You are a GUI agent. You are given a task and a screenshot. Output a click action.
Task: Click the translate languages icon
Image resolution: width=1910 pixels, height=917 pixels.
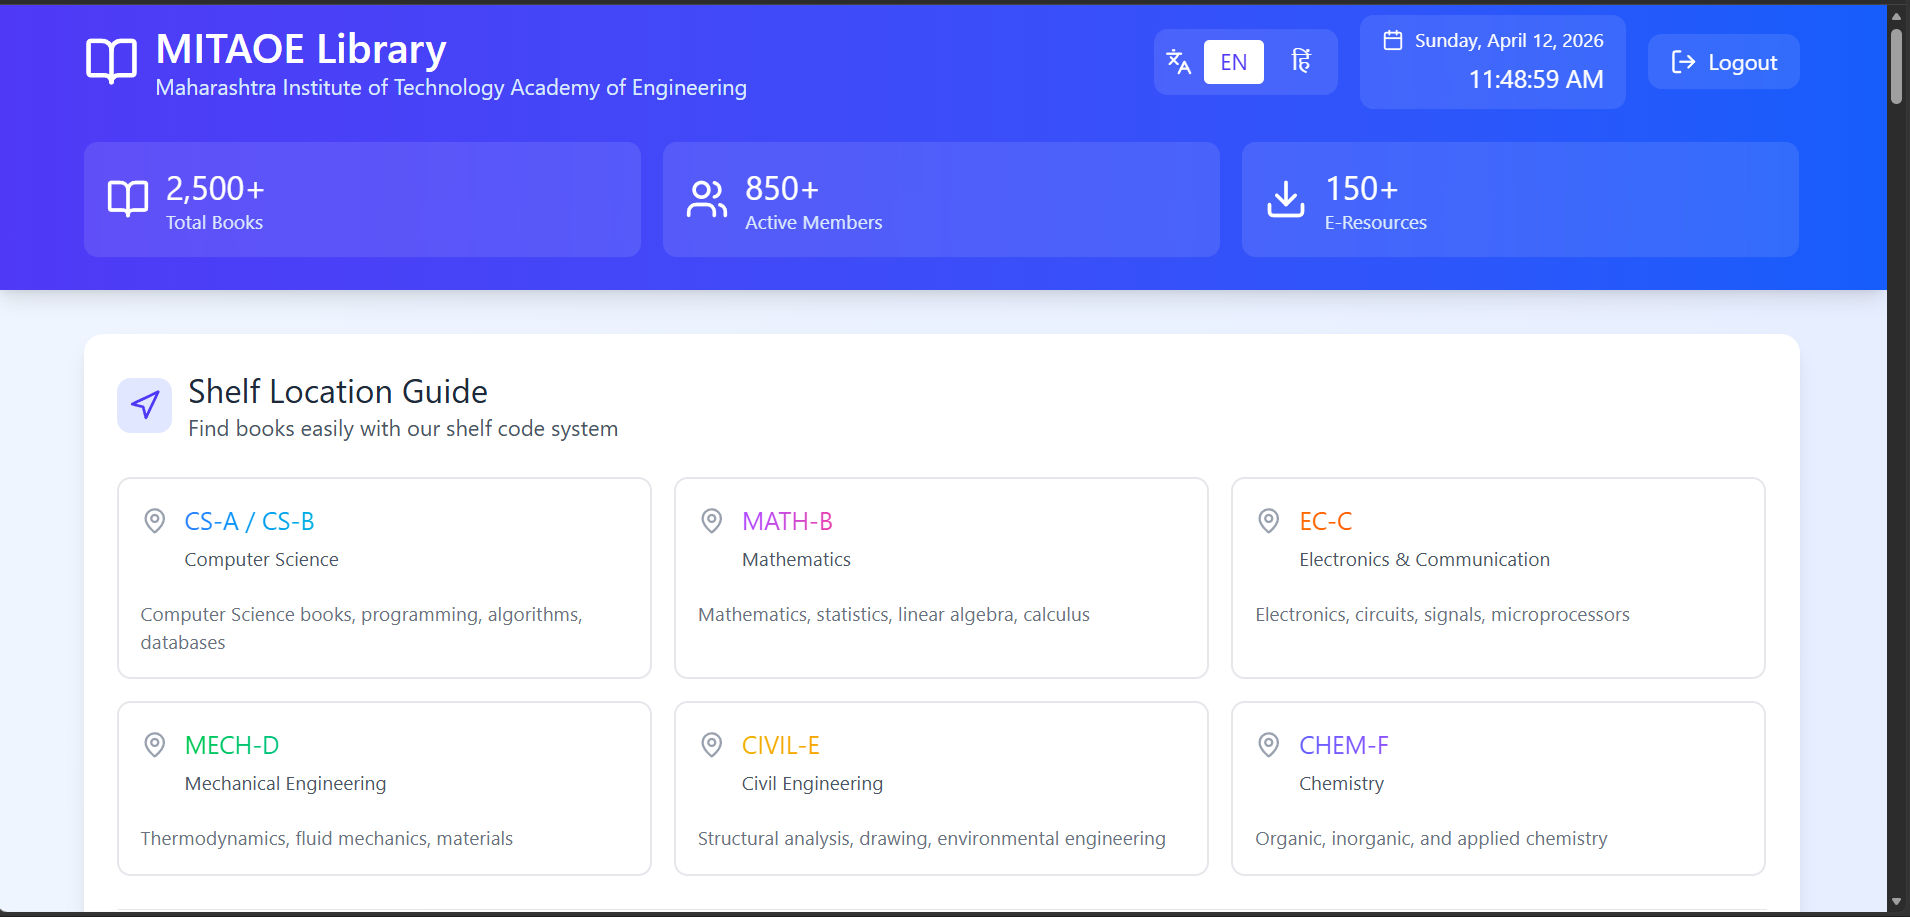pyautogui.click(x=1179, y=62)
